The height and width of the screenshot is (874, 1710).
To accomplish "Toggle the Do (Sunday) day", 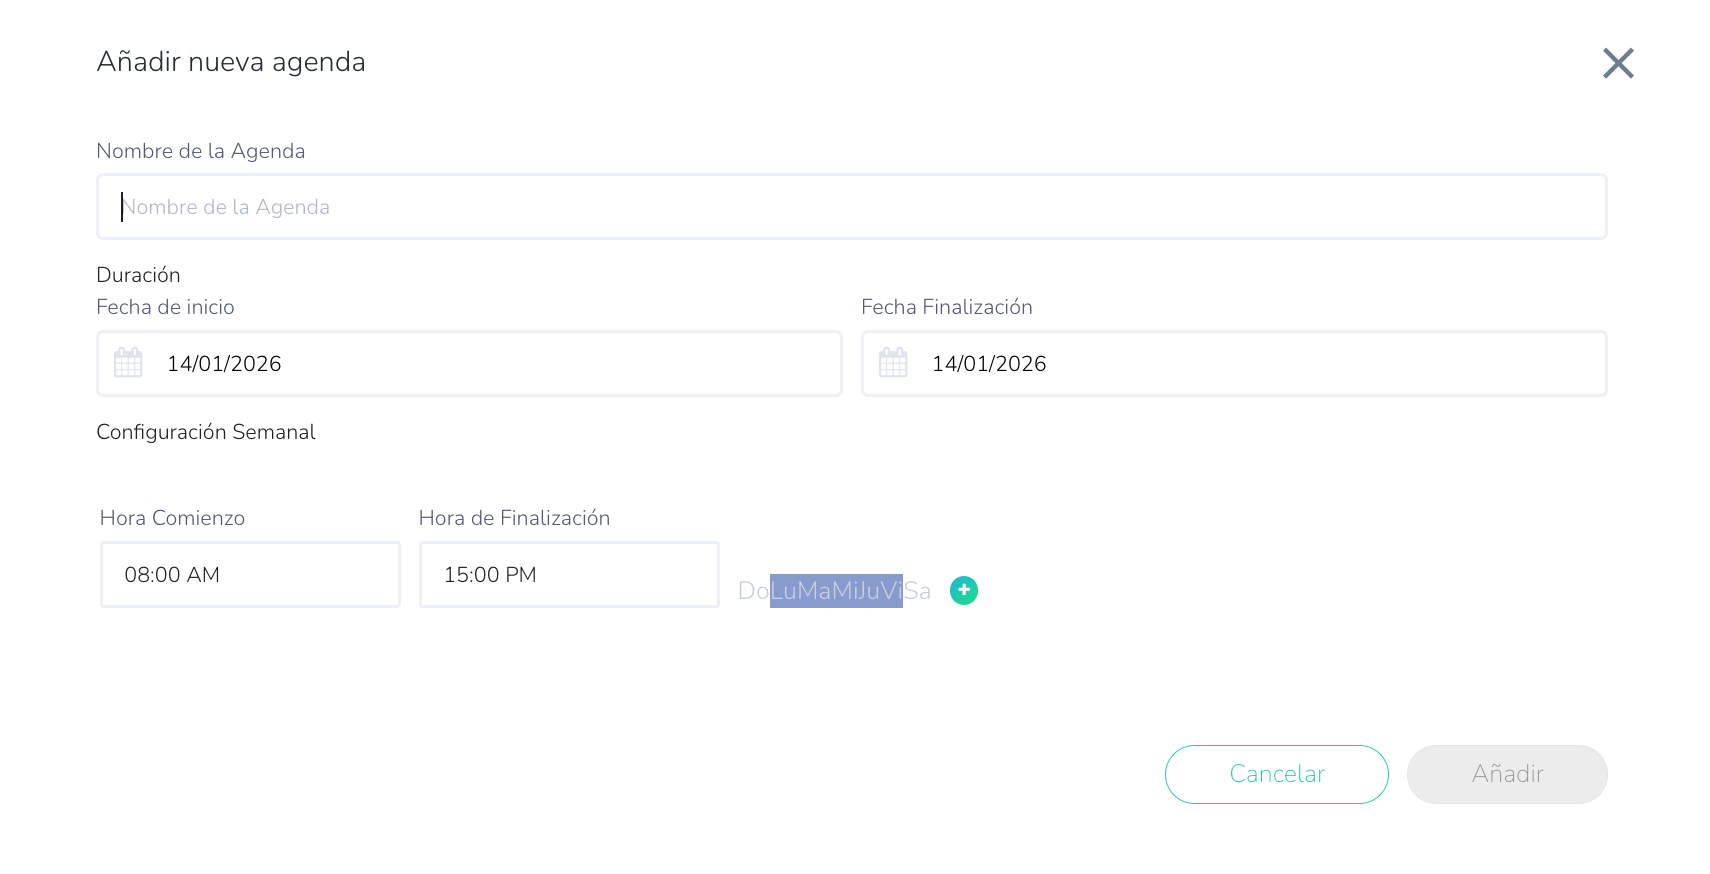I will (753, 591).
